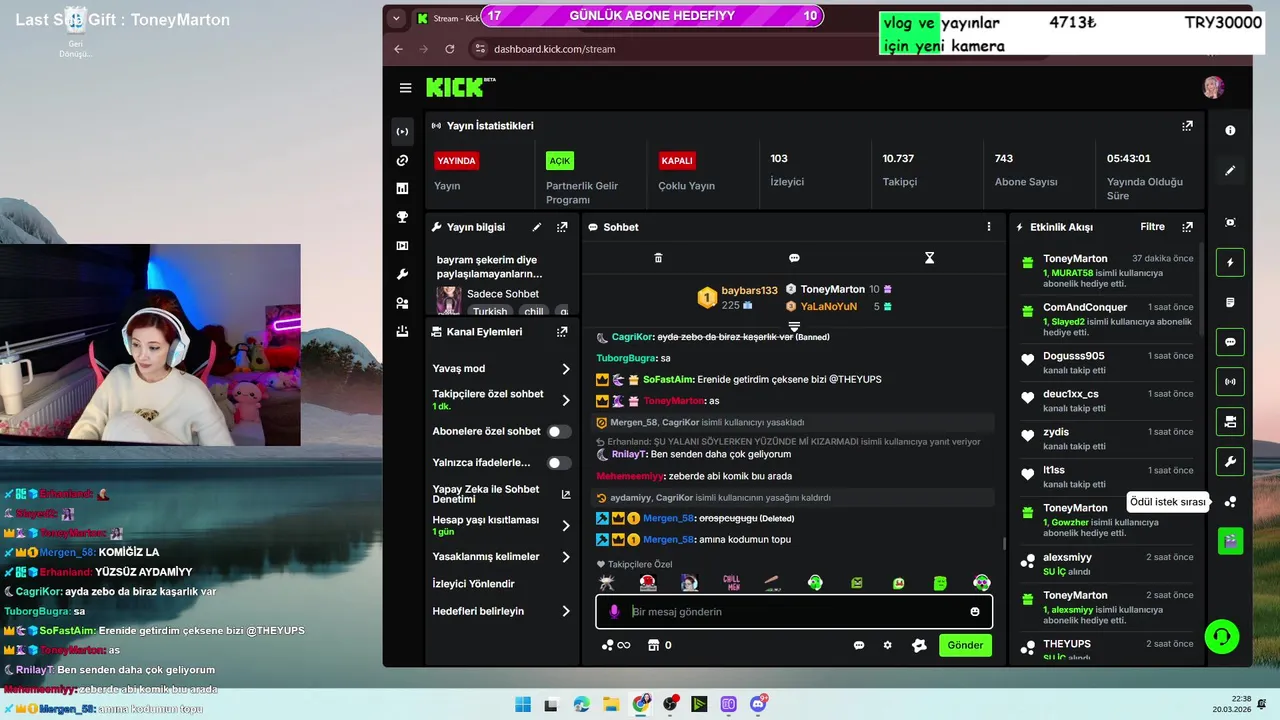Screen dimensions: 1280x720
Task: Open the Sohbet three-dot options menu
Action: point(989,227)
